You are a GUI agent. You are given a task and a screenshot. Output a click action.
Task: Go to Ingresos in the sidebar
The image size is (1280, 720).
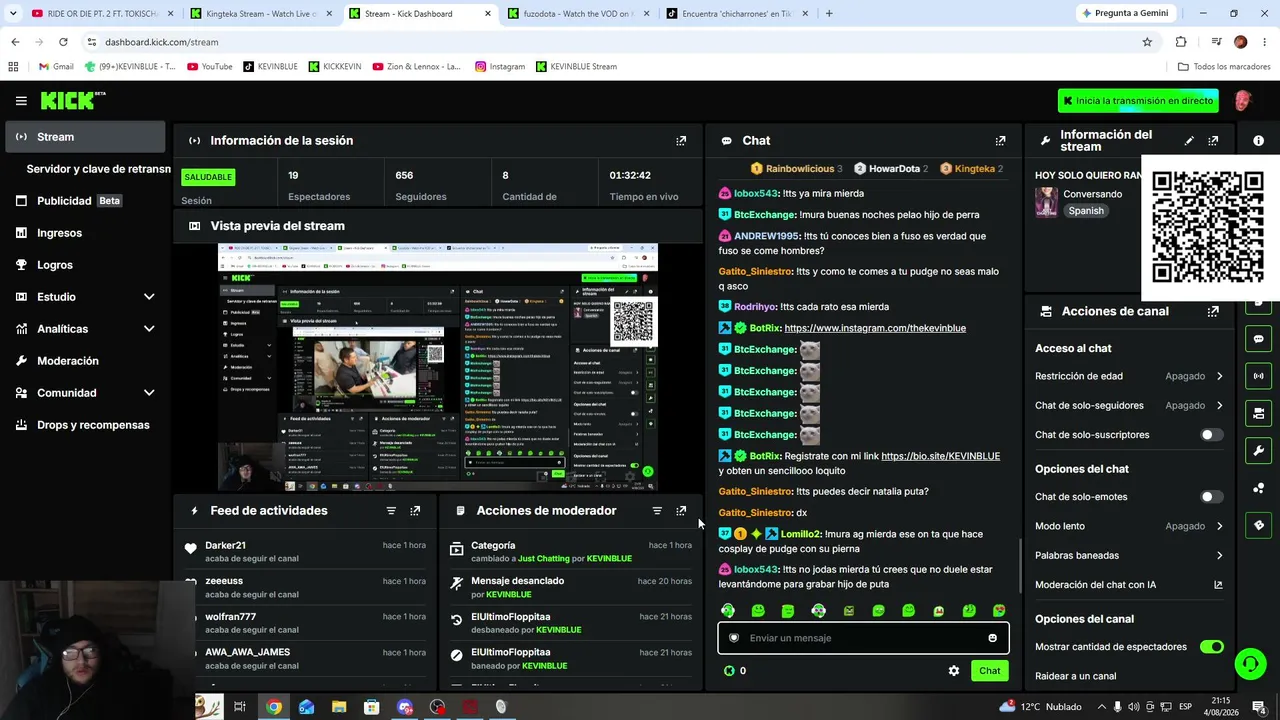(85, 233)
